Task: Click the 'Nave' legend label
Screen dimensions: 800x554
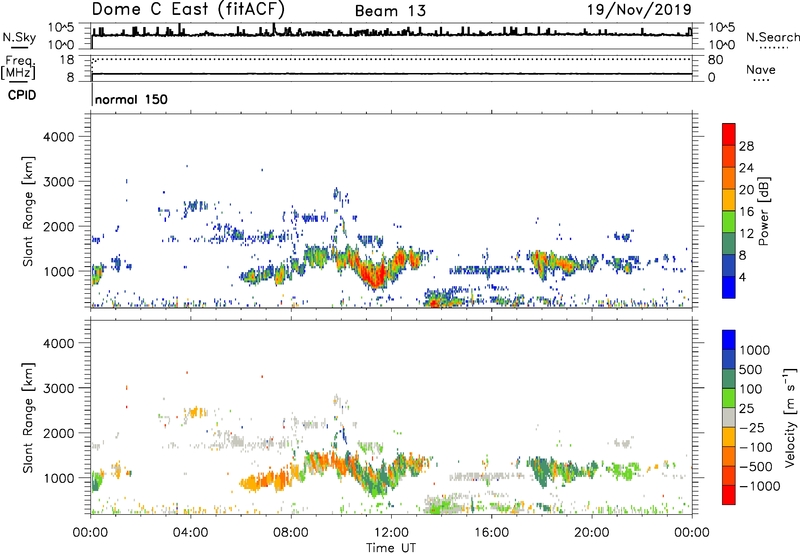Action: [761, 69]
